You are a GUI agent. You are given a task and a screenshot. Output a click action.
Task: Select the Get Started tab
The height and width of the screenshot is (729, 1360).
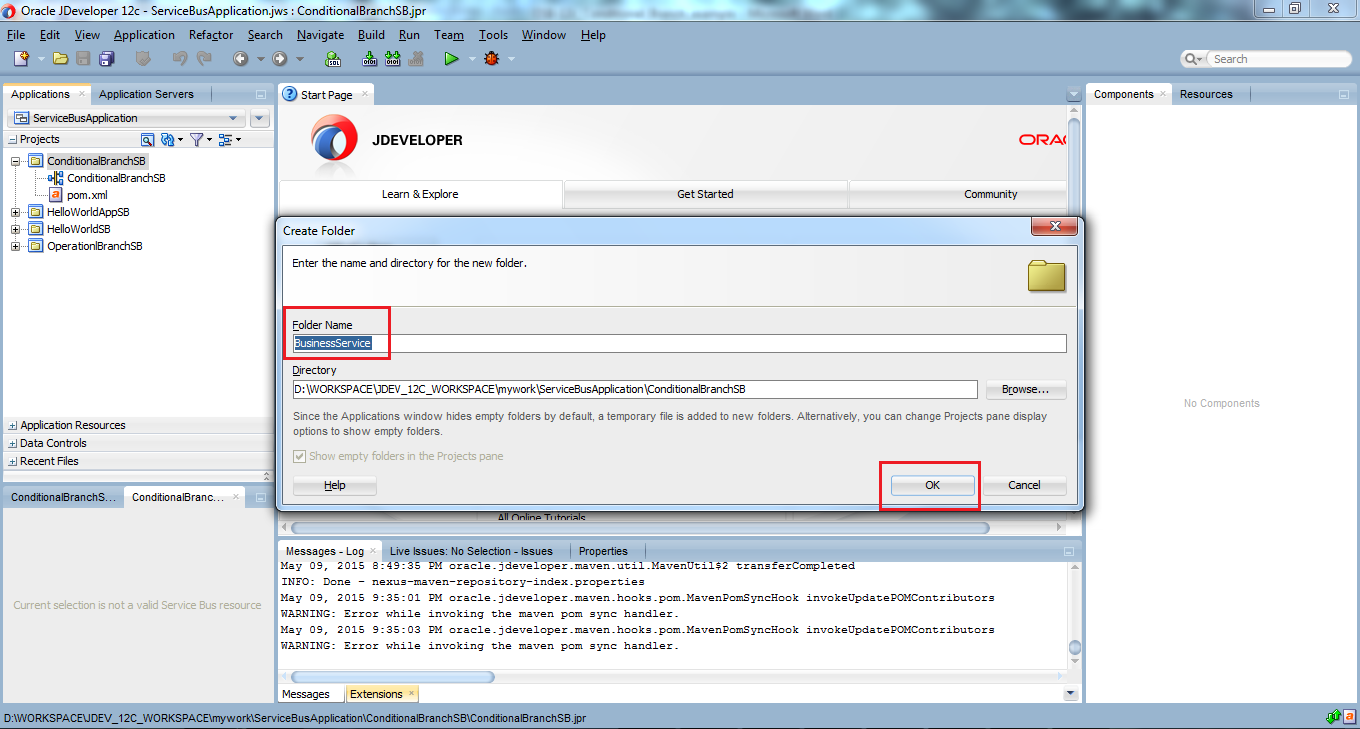[x=705, y=194]
